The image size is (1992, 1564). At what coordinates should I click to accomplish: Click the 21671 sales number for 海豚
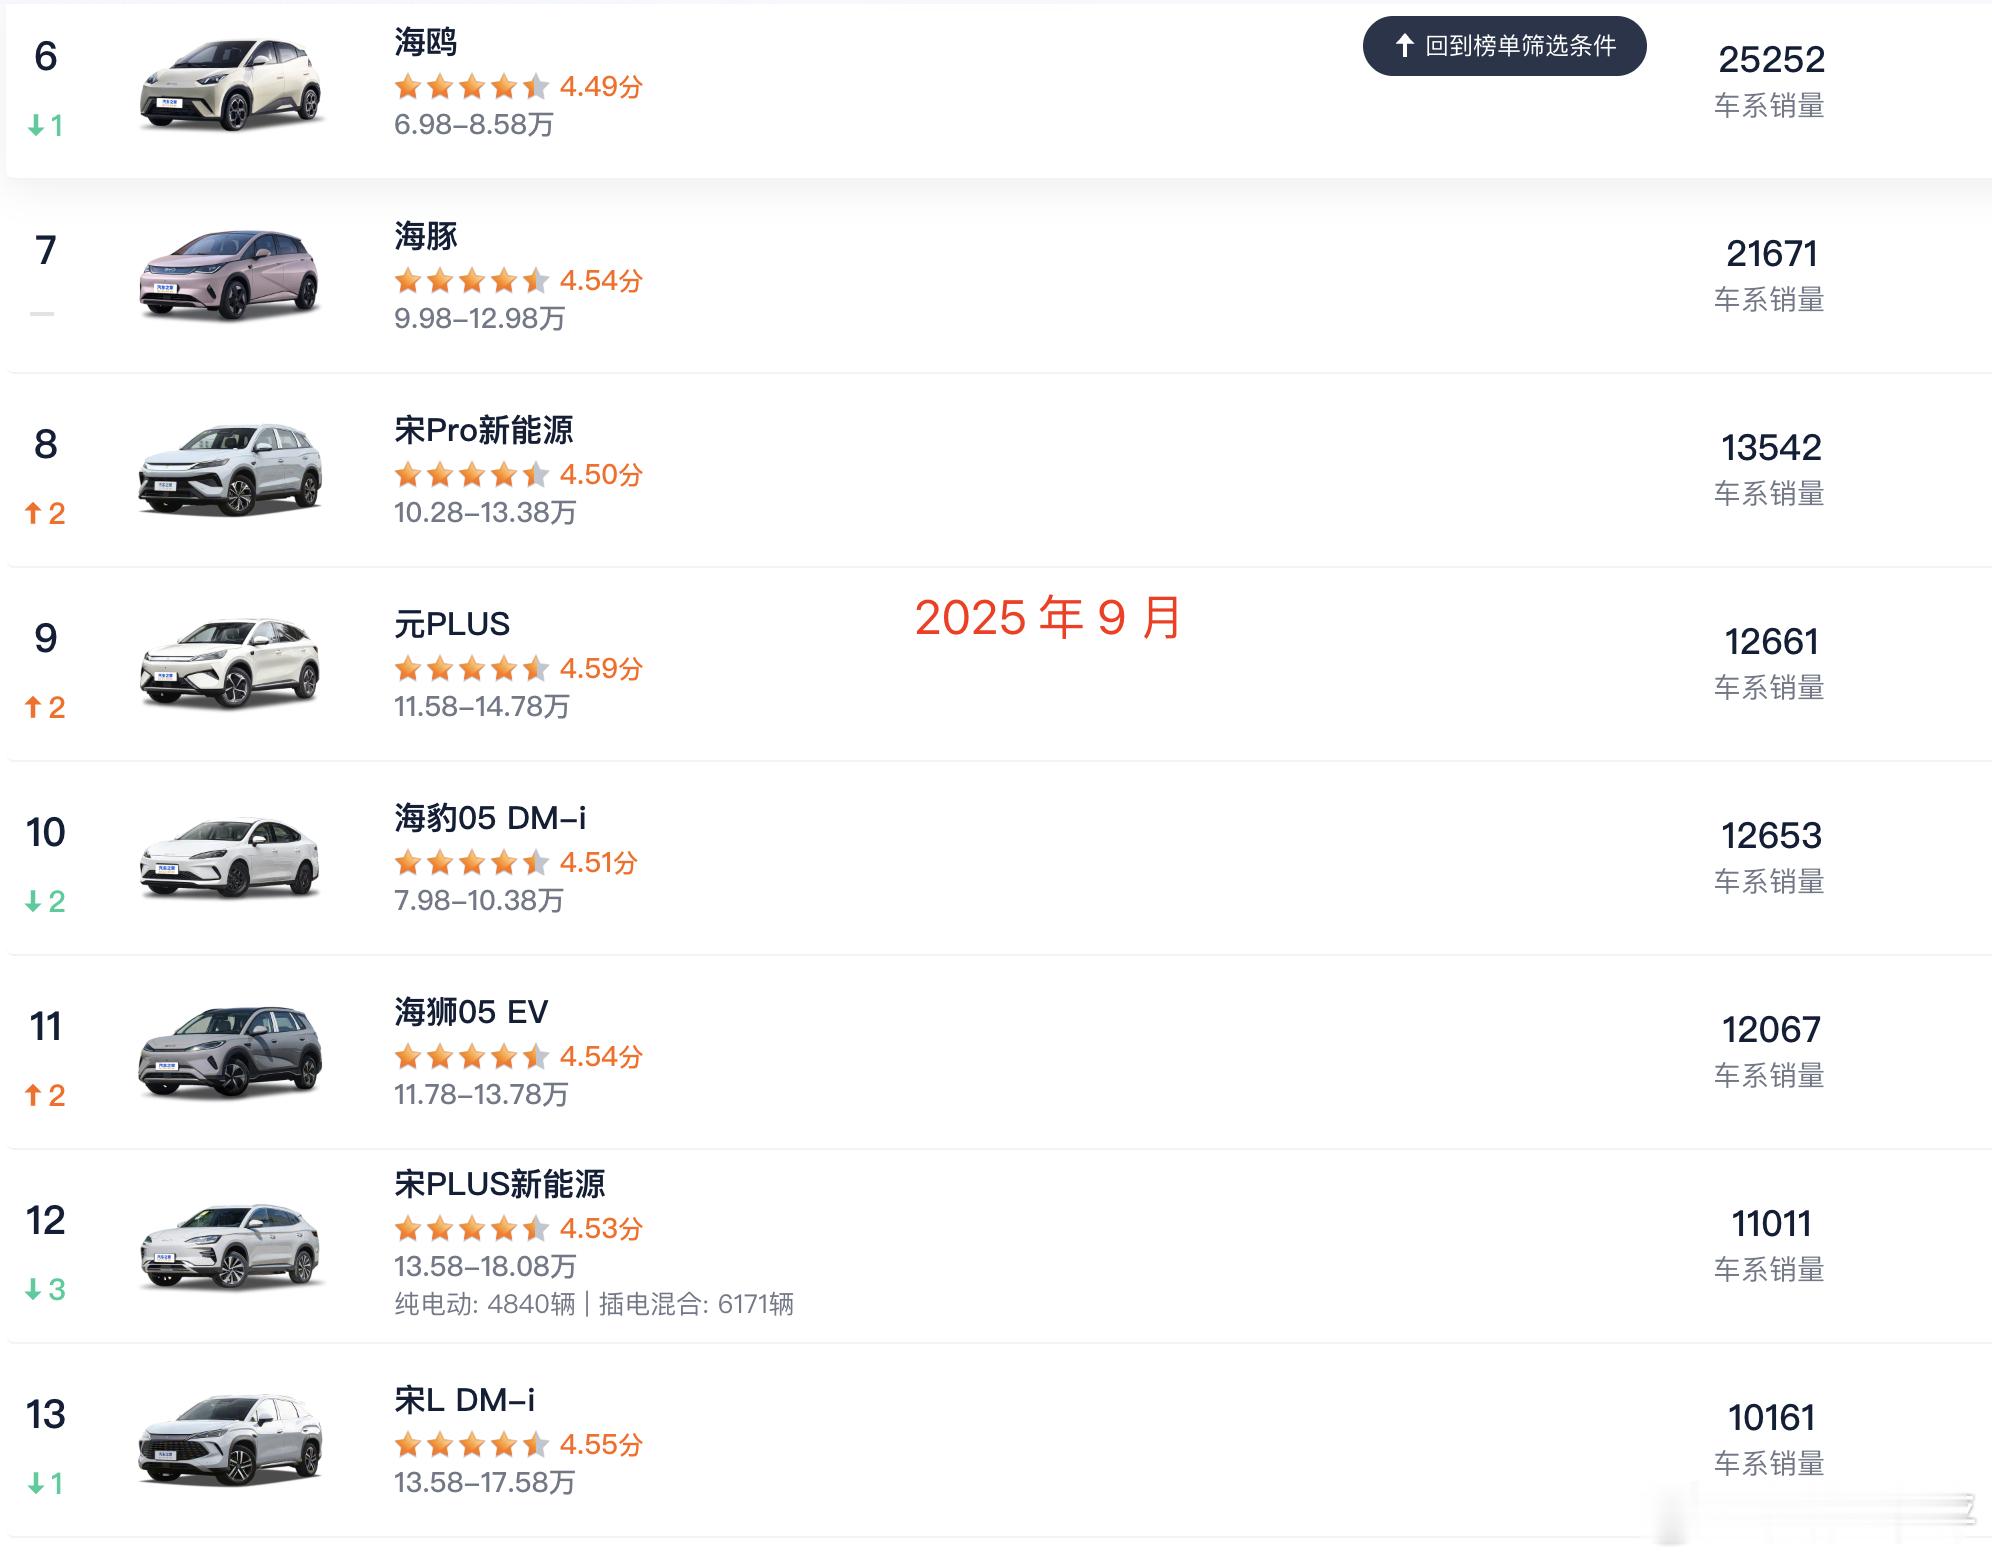1771,254
